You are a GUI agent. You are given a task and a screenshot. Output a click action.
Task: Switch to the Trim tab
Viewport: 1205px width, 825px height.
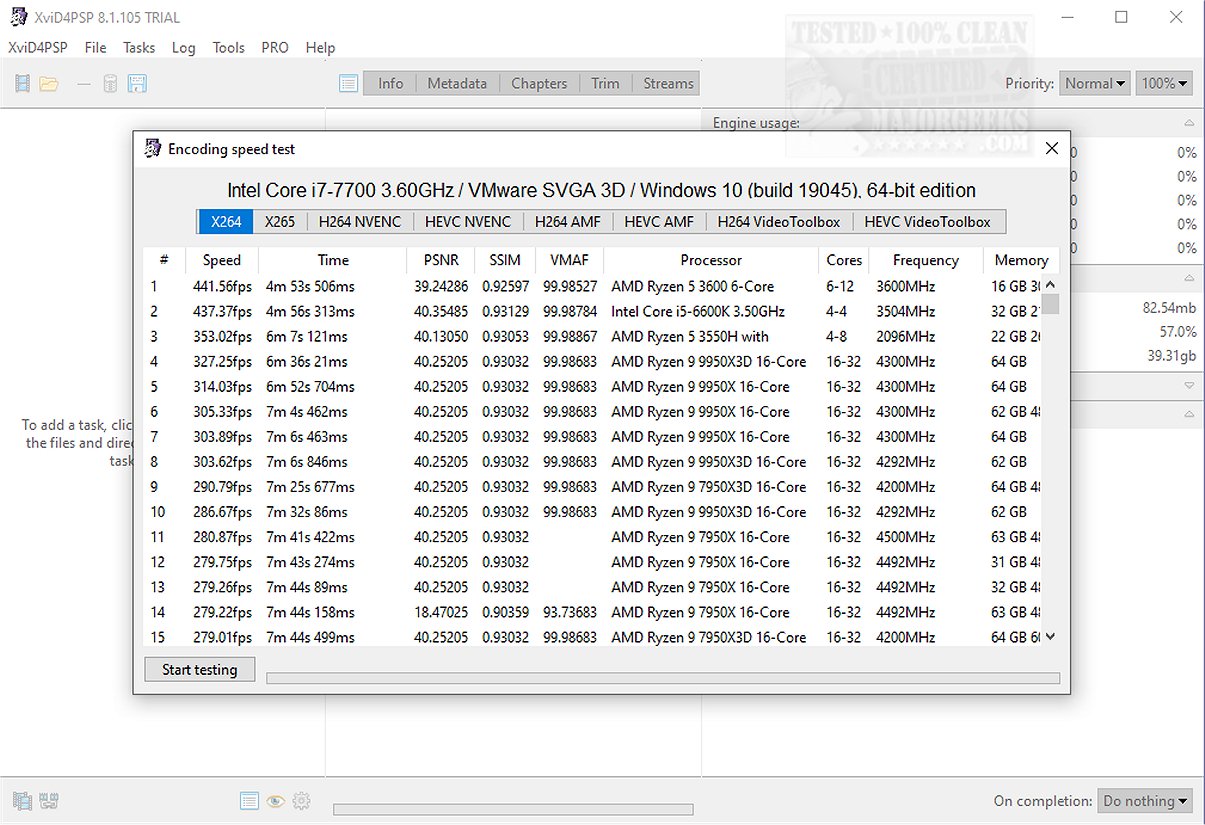click(x=605, y=84)
